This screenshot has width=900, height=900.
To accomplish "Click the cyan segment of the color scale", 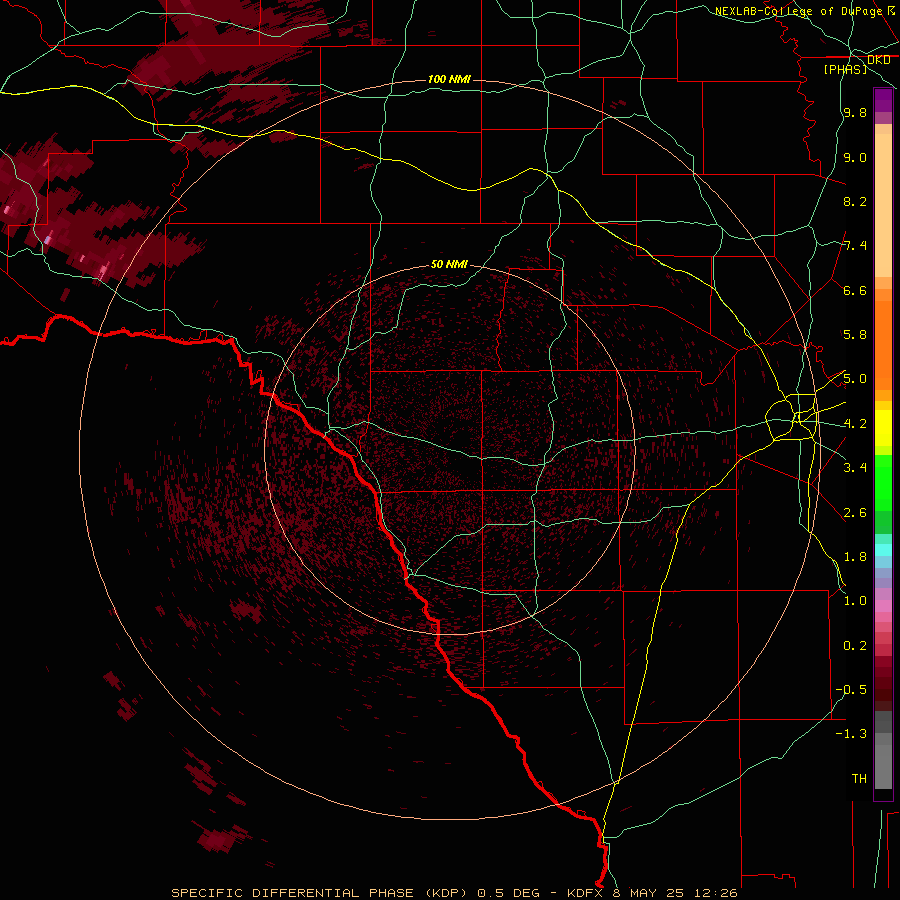I will click(x=883, y=550).
